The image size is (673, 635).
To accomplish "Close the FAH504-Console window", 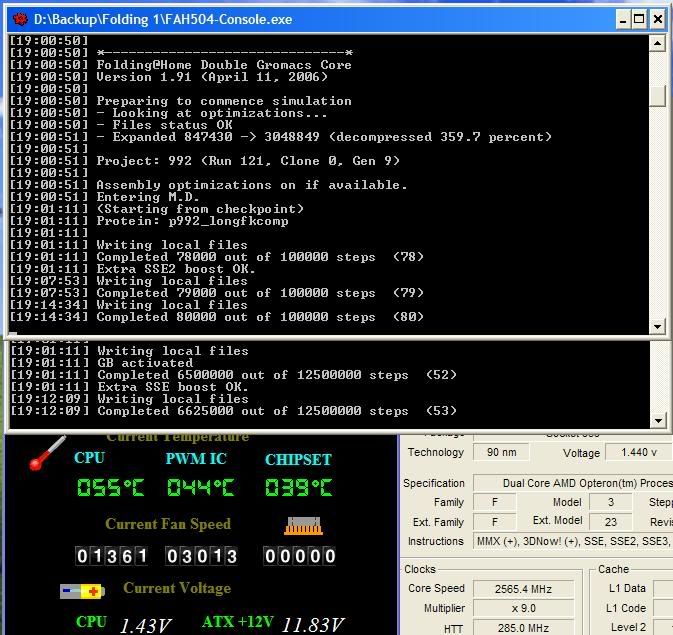I will point(658,19).
